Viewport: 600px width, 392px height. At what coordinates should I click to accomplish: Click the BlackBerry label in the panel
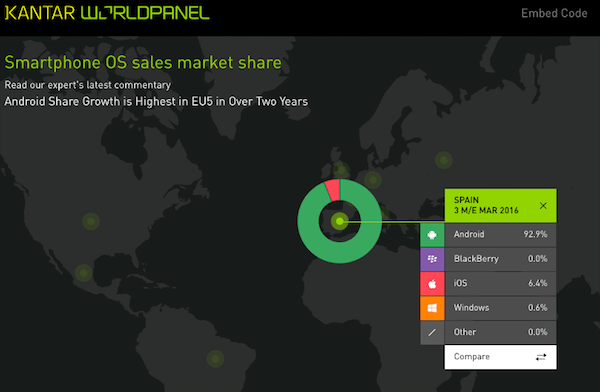click(476, 259)
